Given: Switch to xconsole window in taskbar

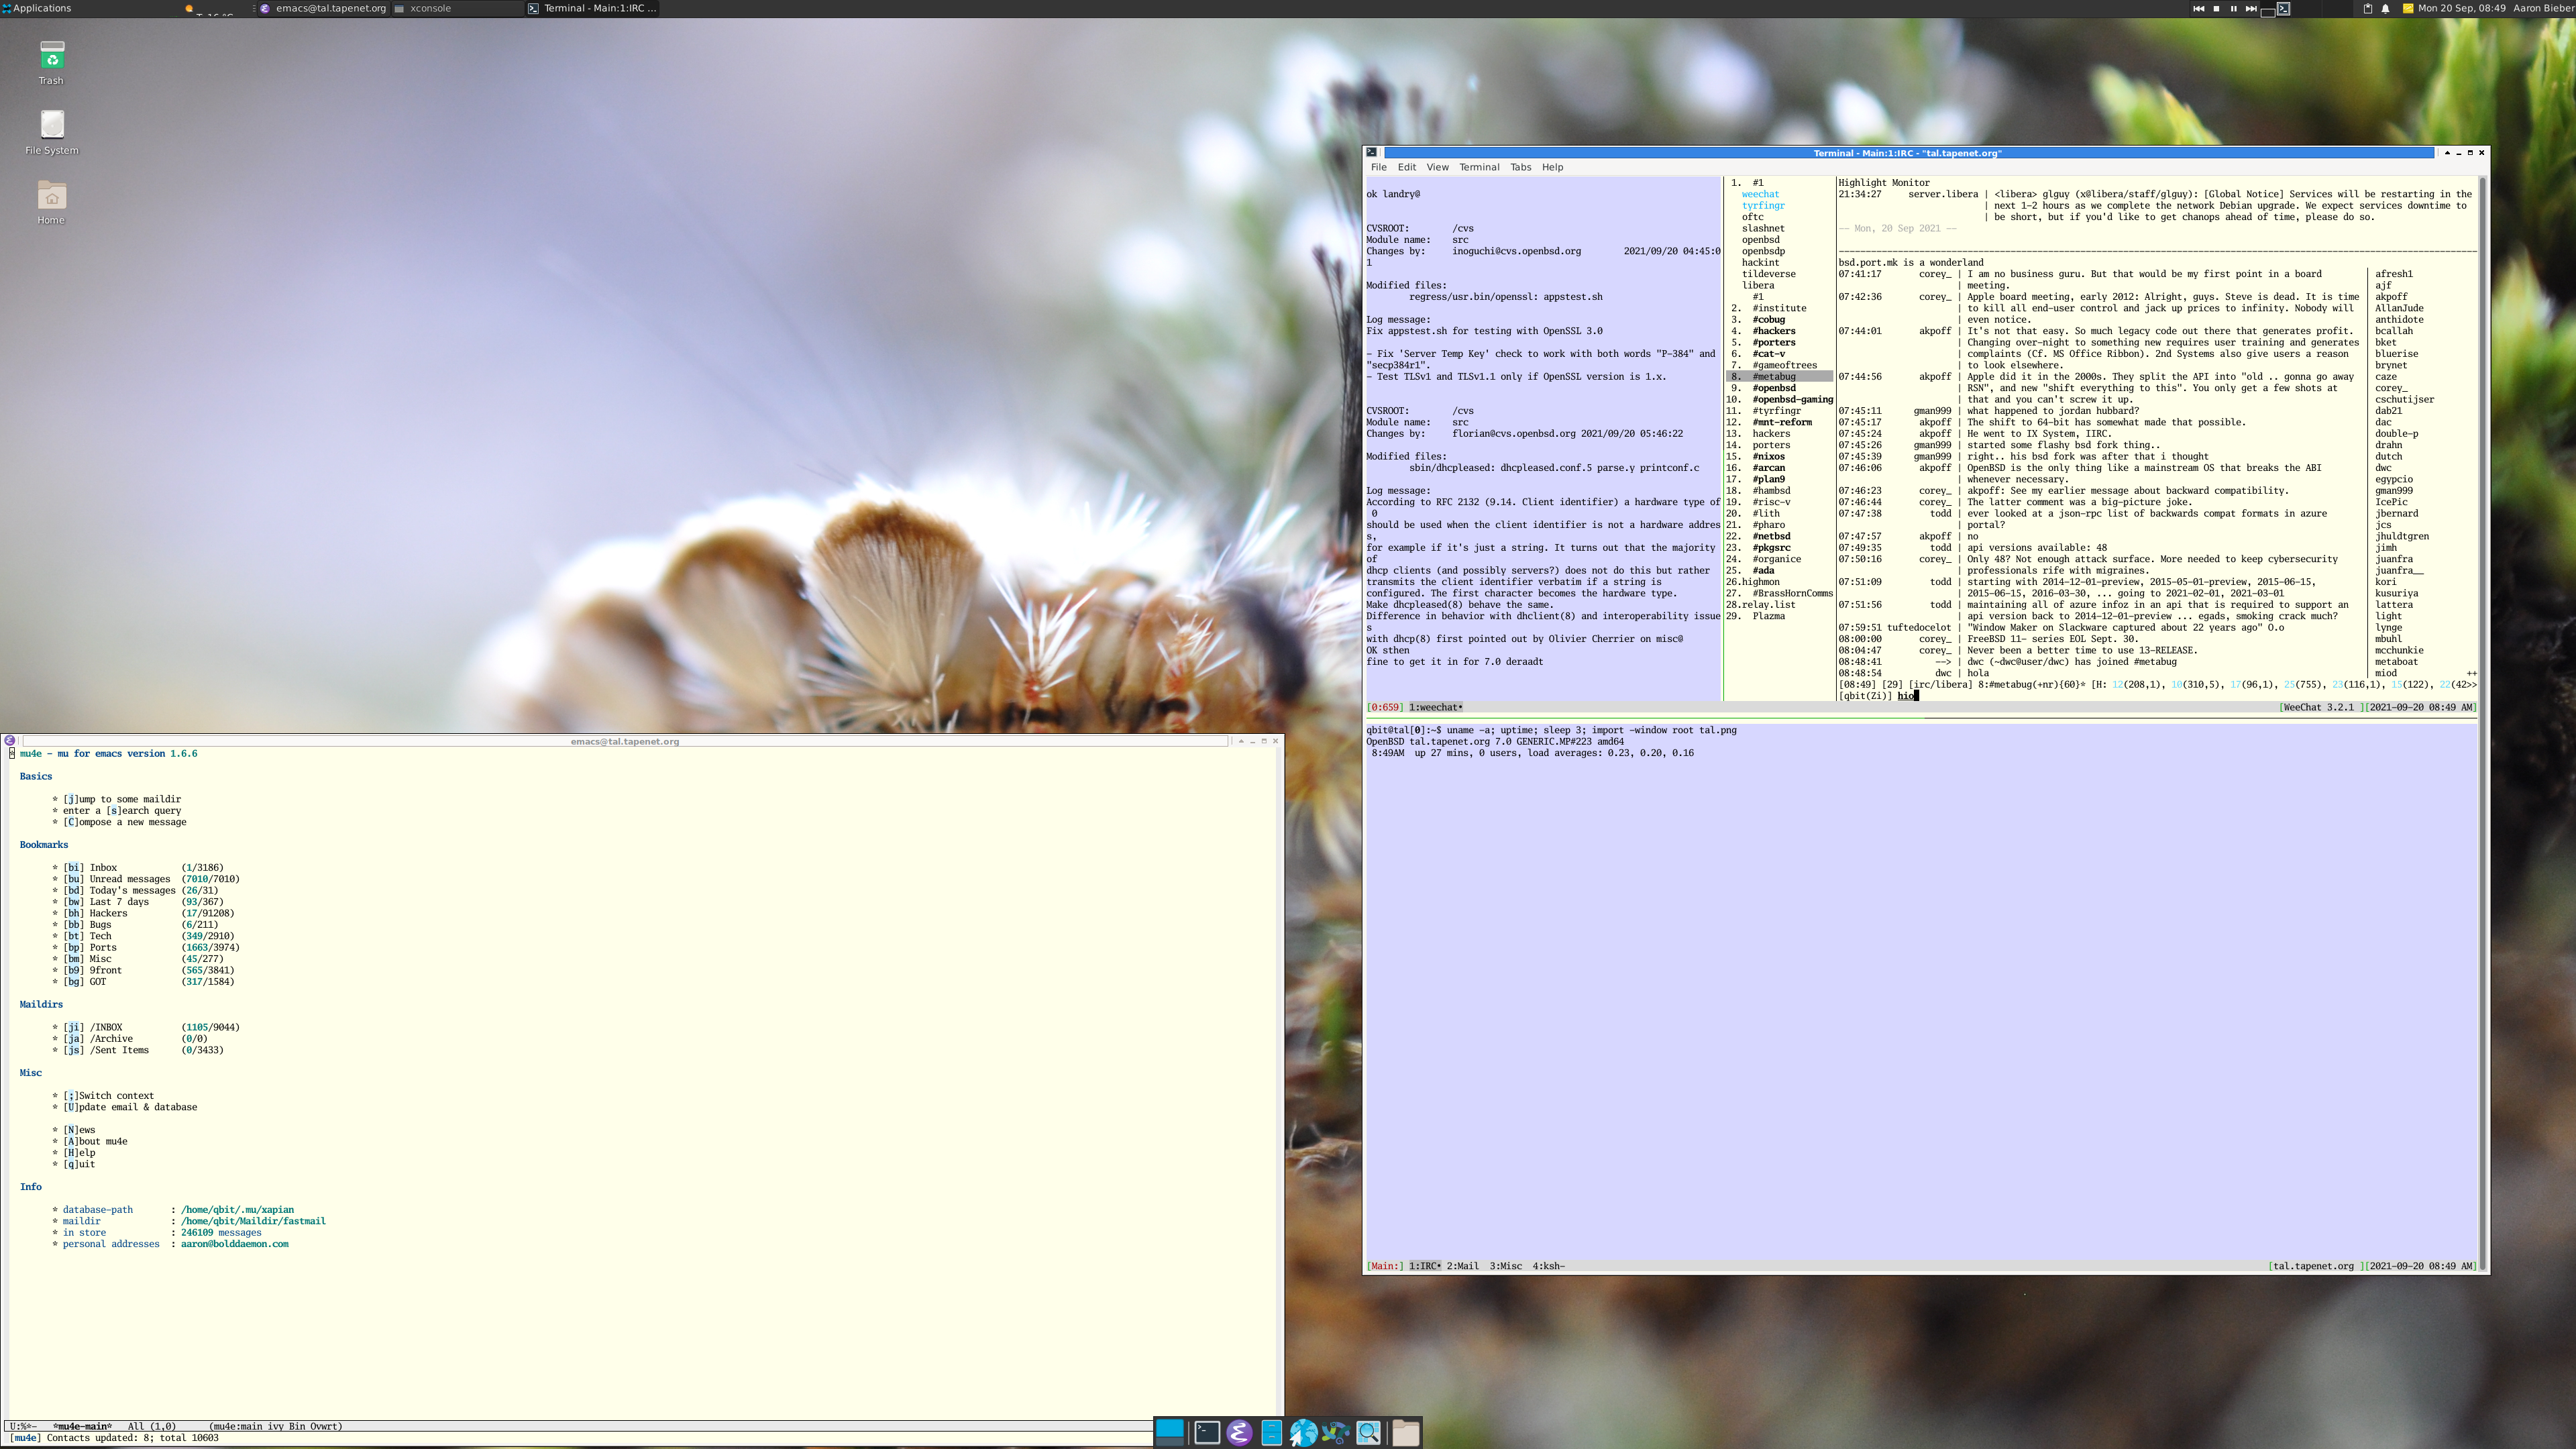Looking at the screenshot, I should click(430, 8).
